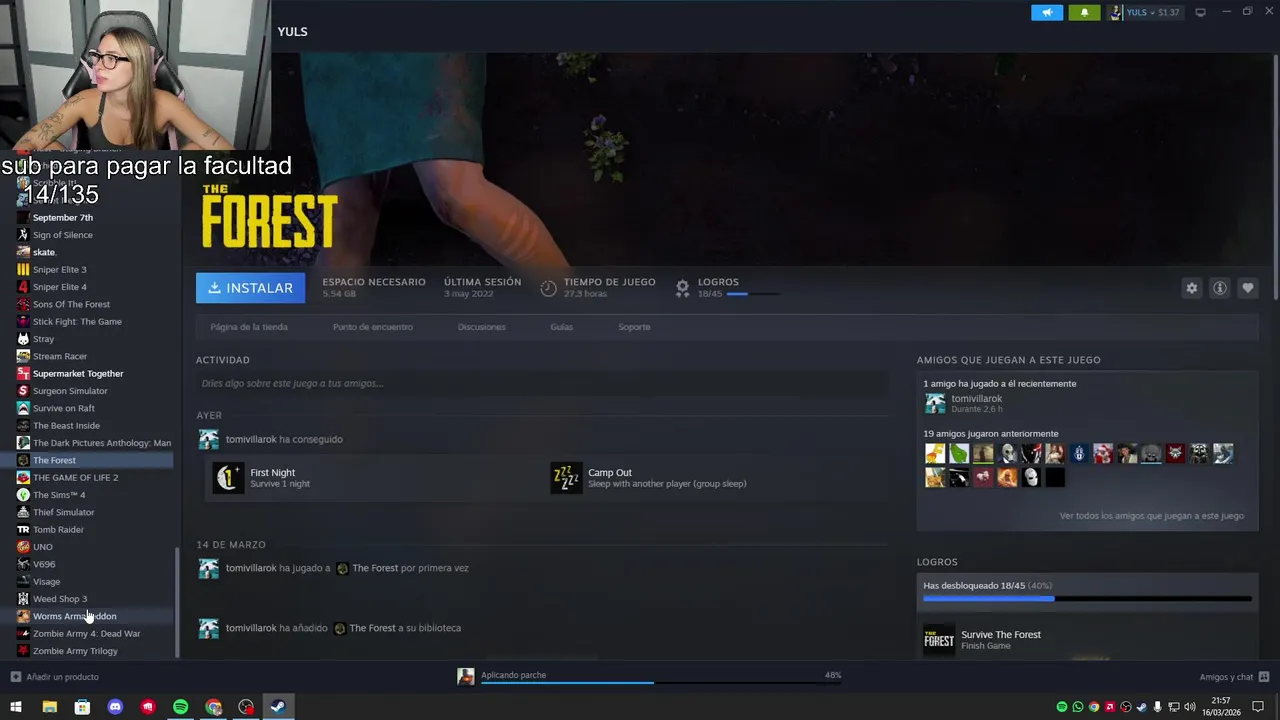The width and height of the screenshot is (1280, 720).
Task: Open The Forest link in 14 de marzo activity
Action: point(375,568)
